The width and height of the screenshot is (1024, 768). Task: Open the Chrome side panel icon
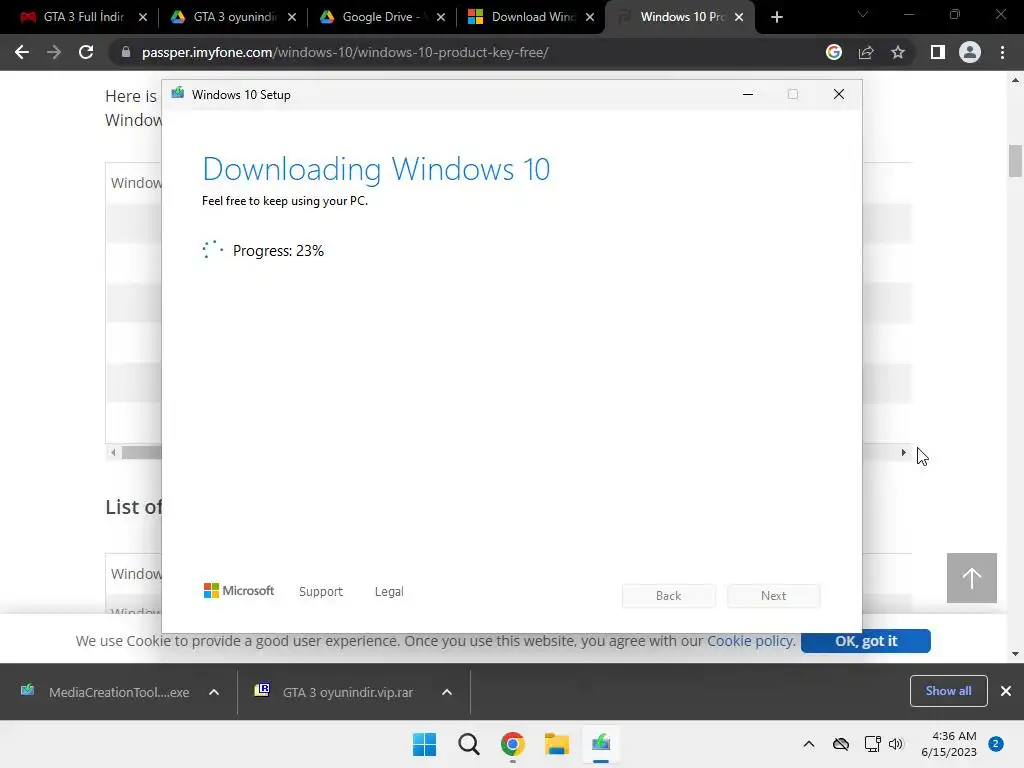click(x=938, y=52)
